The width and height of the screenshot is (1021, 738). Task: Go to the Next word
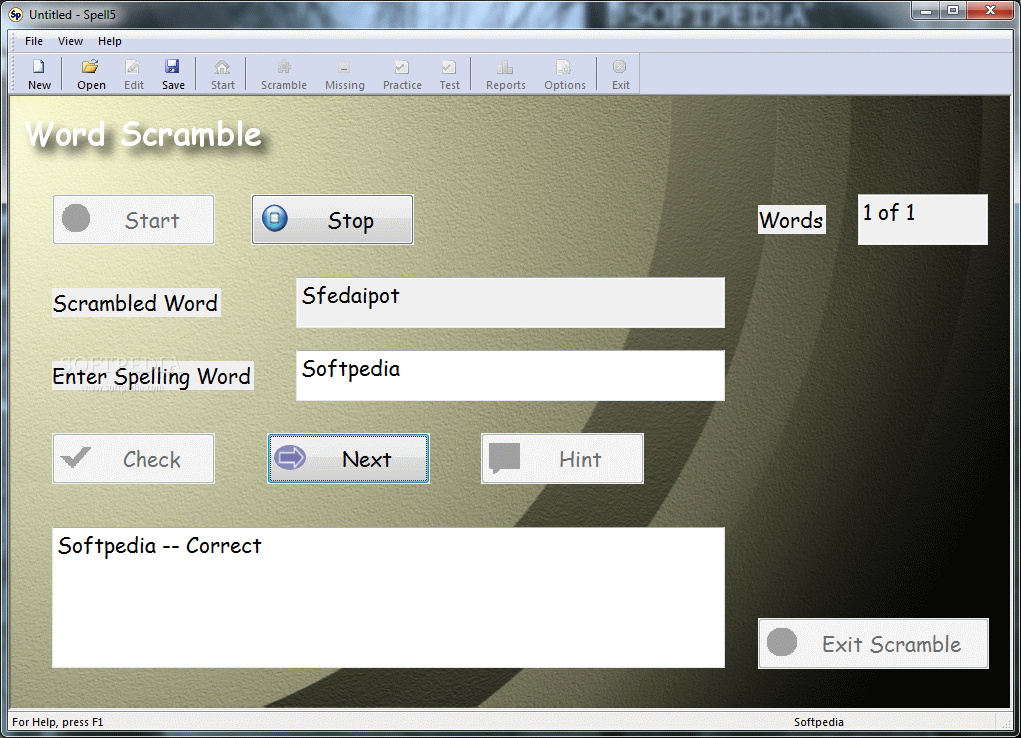(x=348, y=459)
